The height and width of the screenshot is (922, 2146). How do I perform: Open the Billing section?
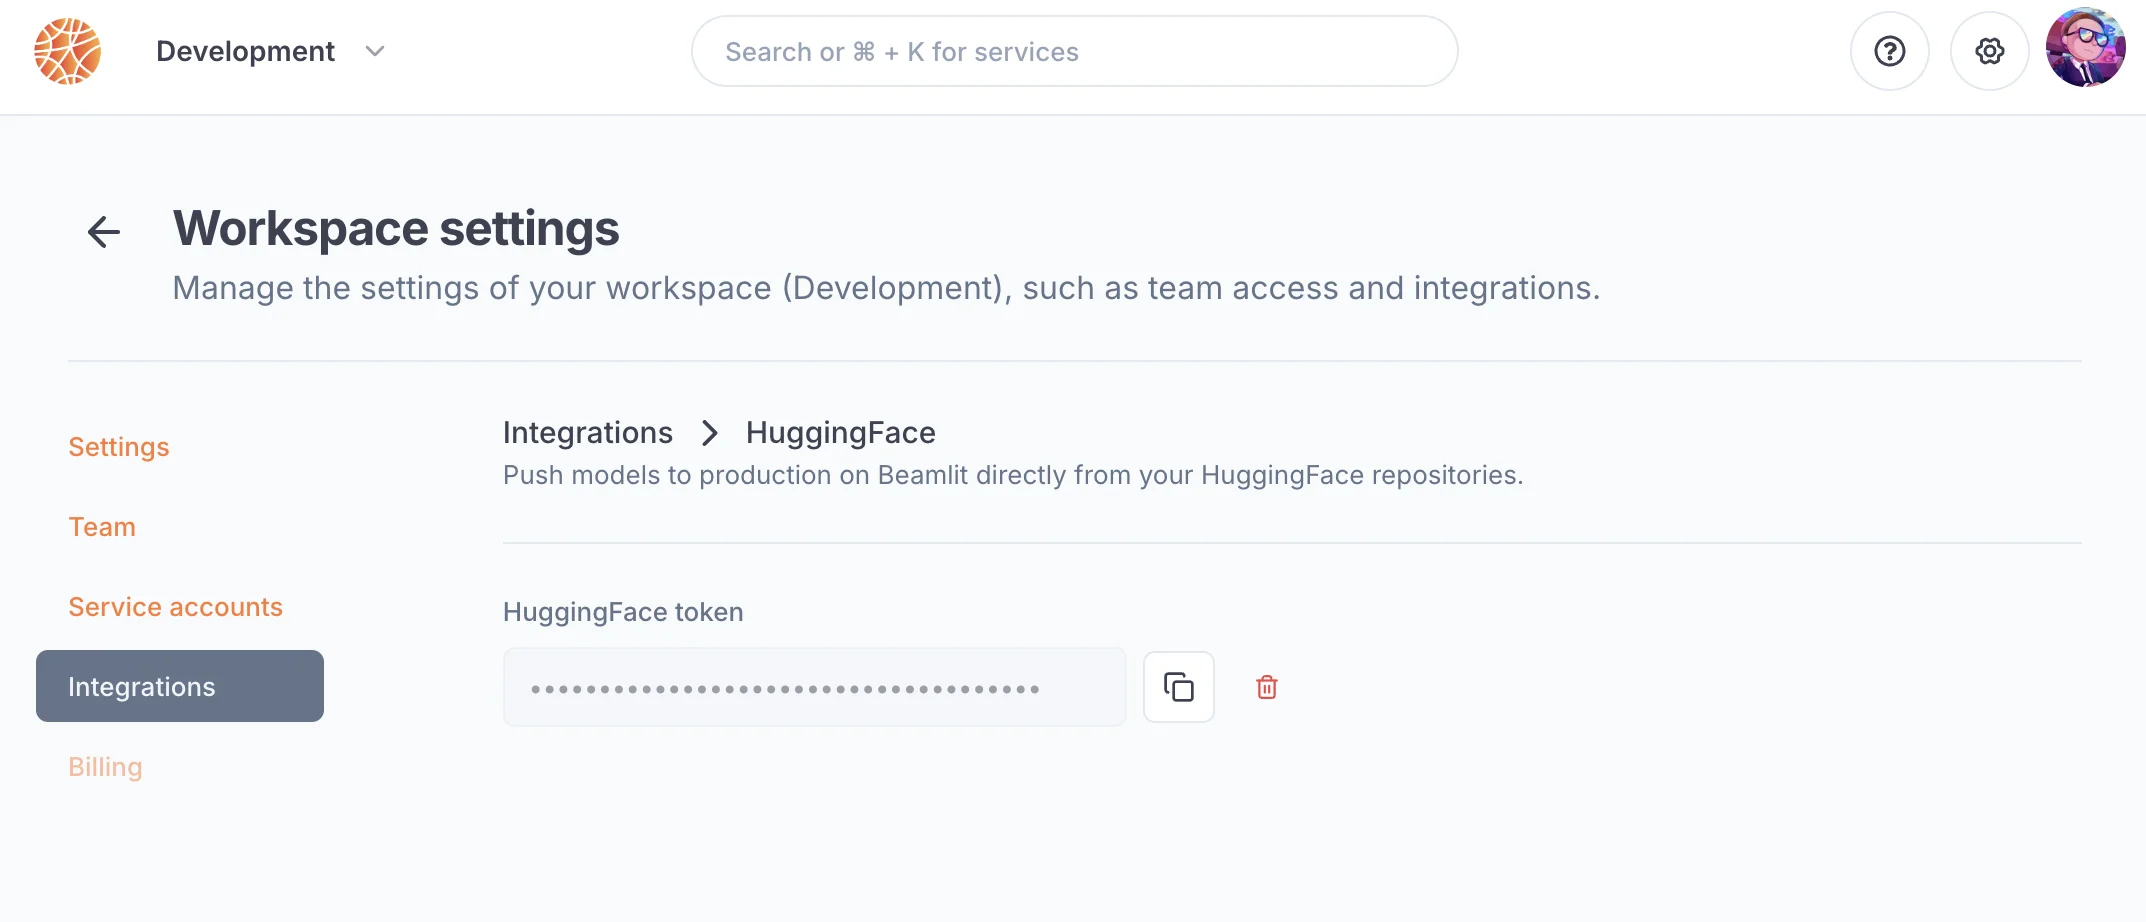coord(105,767)
